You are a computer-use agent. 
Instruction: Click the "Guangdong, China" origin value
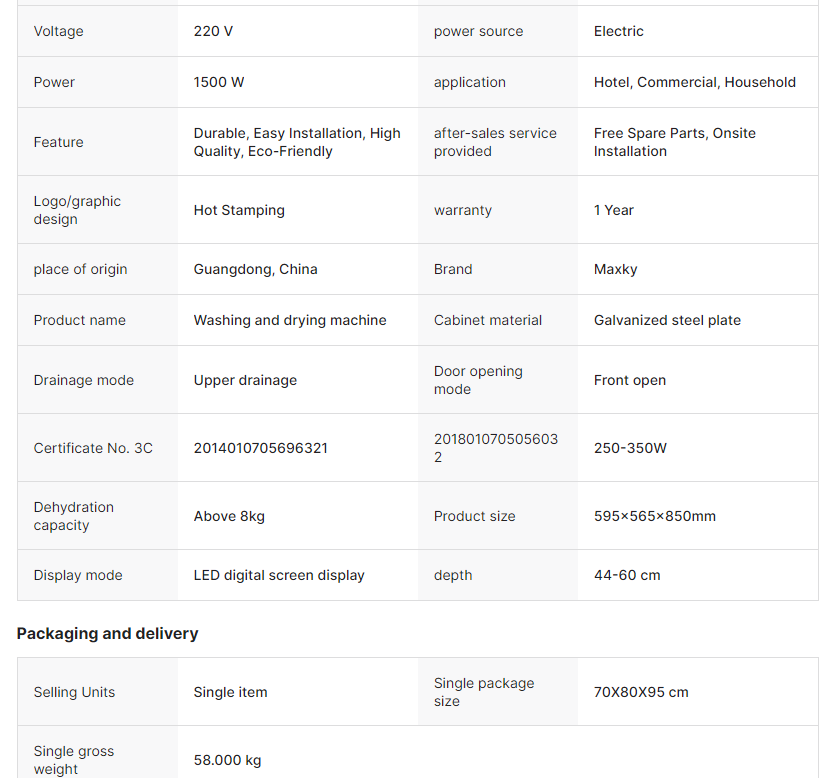point(255,269)
